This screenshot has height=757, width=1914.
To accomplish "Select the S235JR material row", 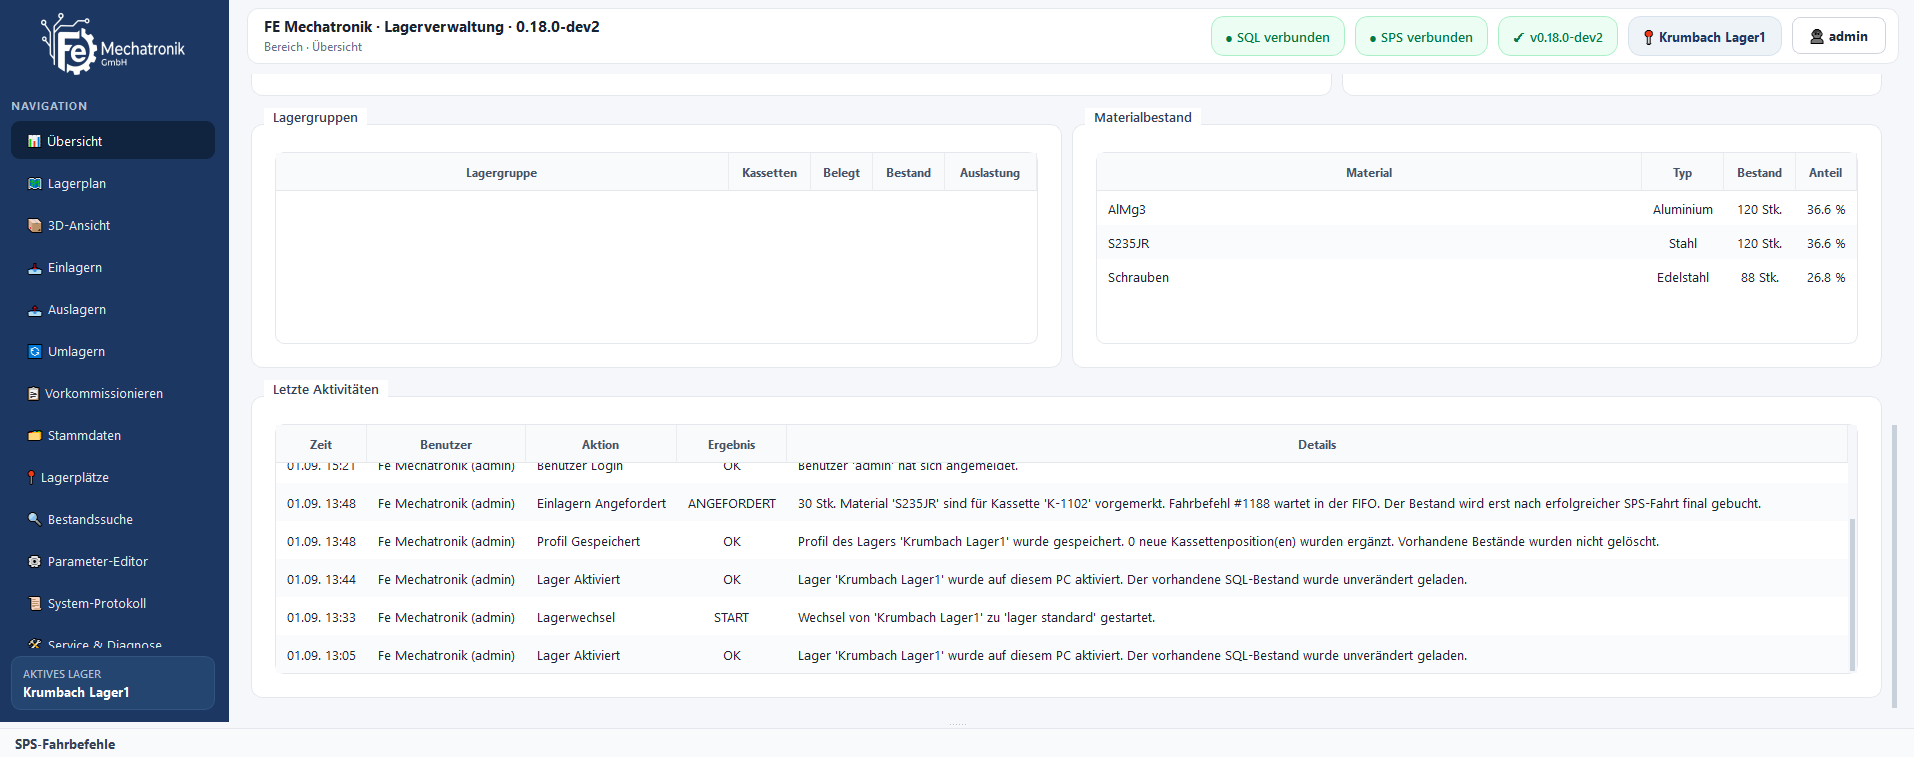I will (1477, 244).
